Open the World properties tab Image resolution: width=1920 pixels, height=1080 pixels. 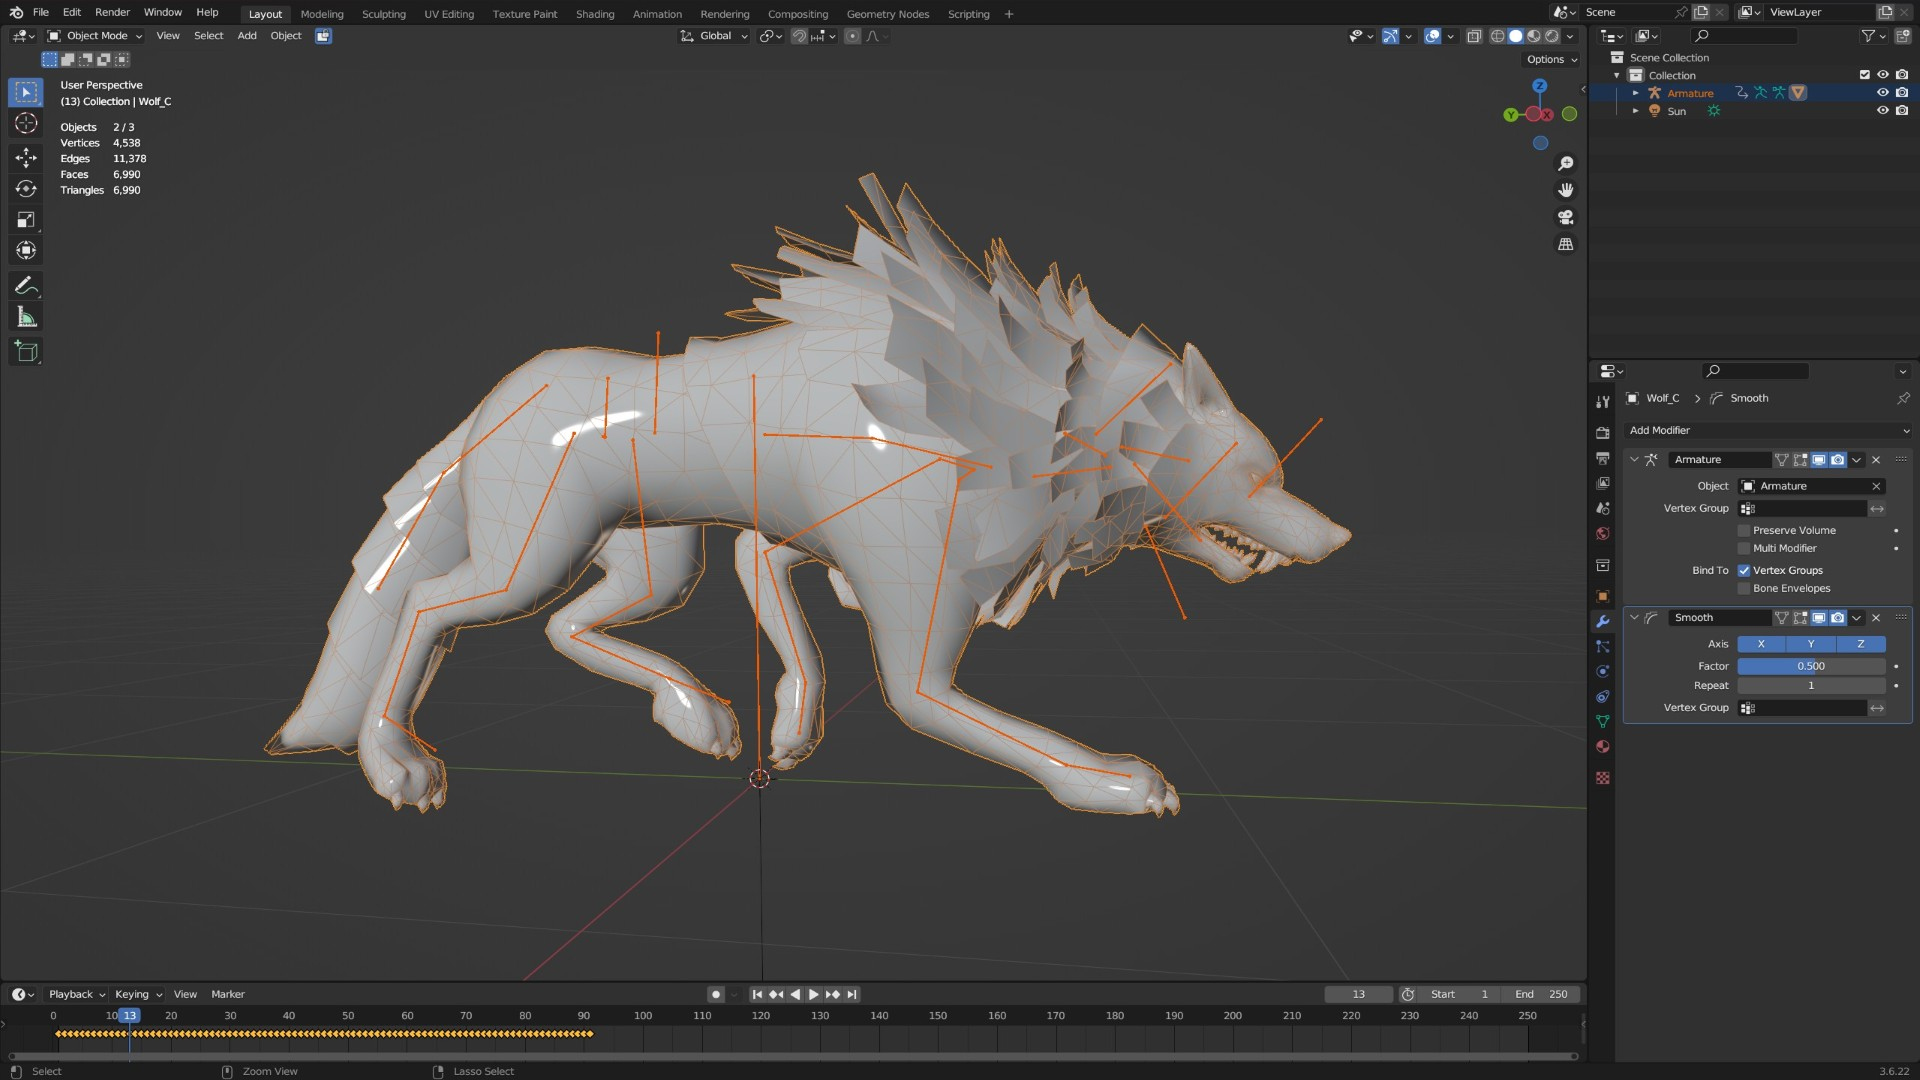pos(1603,533)
